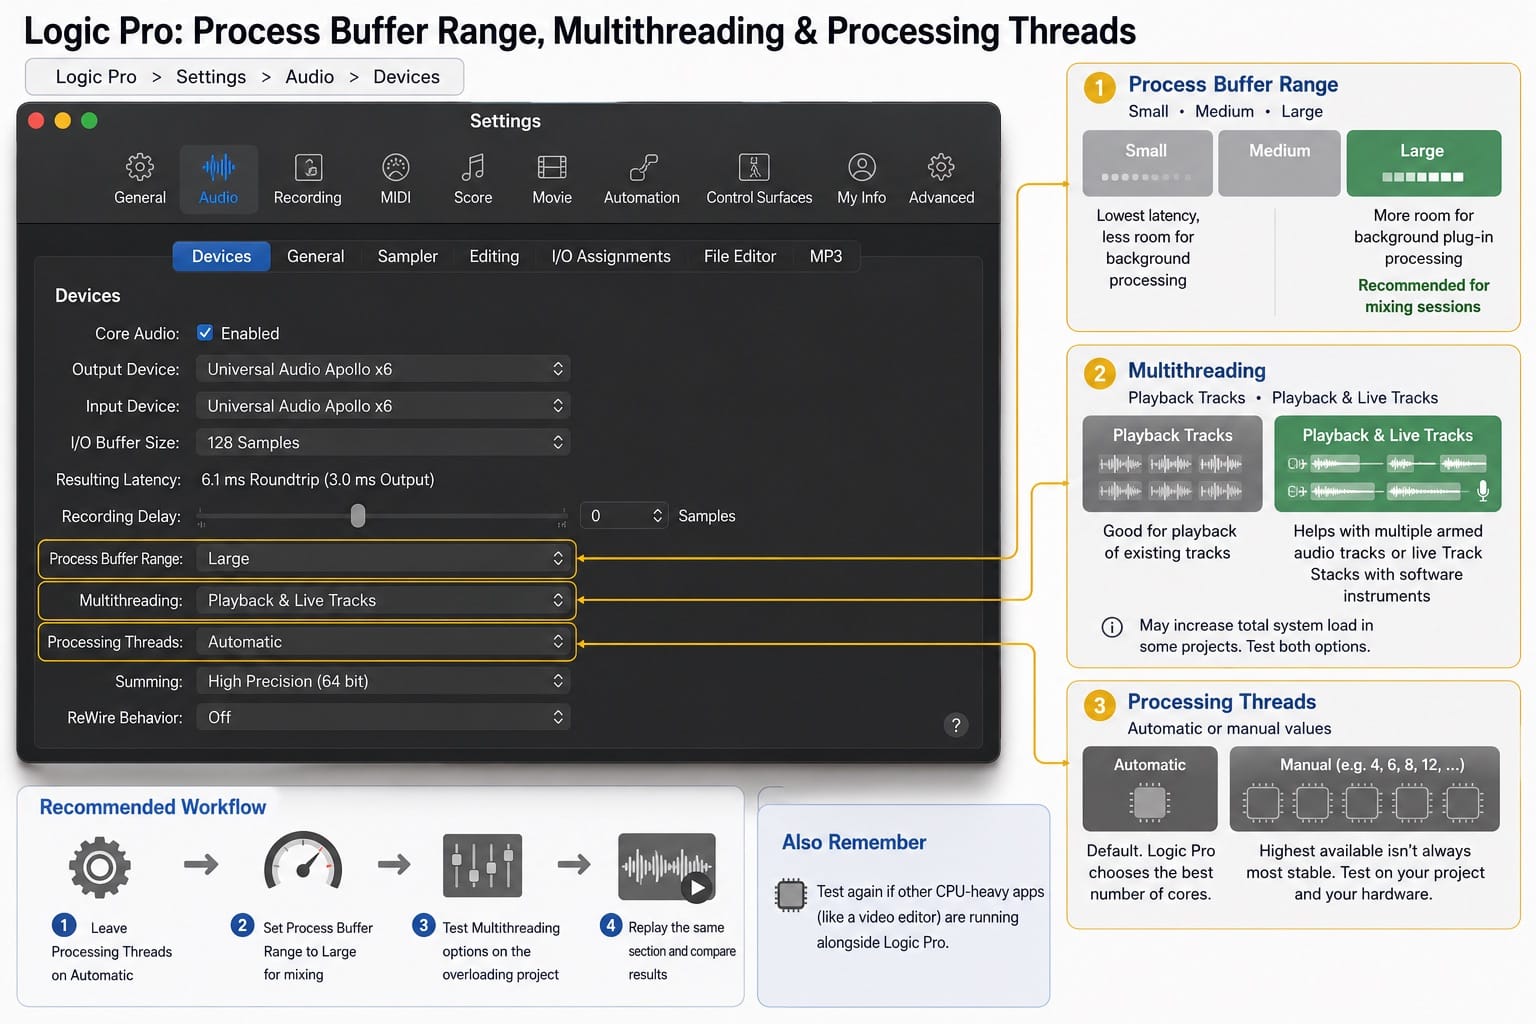The width and height of the screenshot is (1536, 1024).
Task: Switch to the Devices tab
Action: (221, 256)
